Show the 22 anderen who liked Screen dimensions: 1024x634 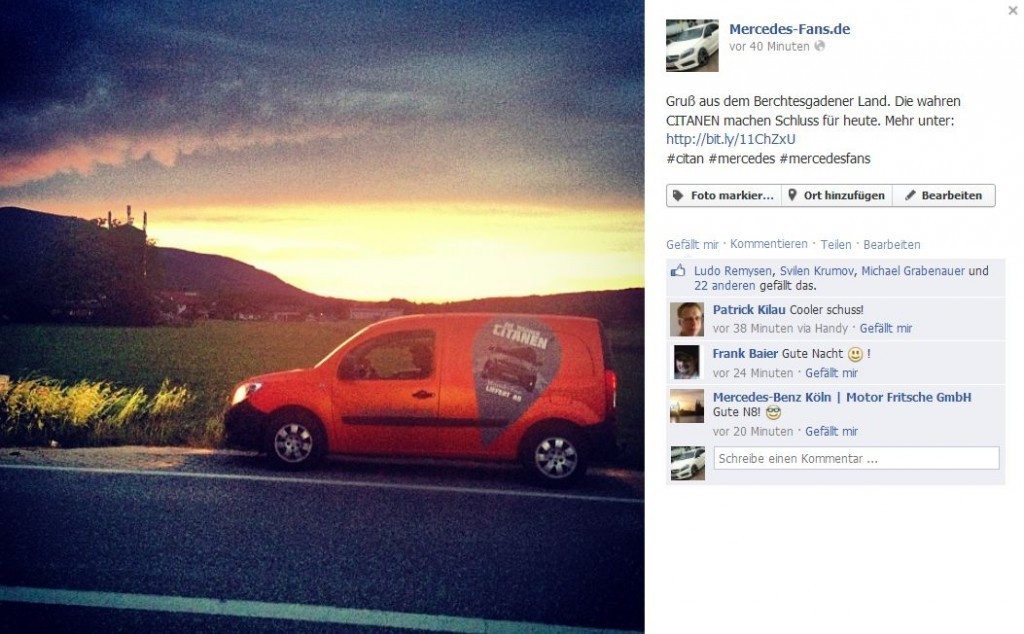coord(724,285)
